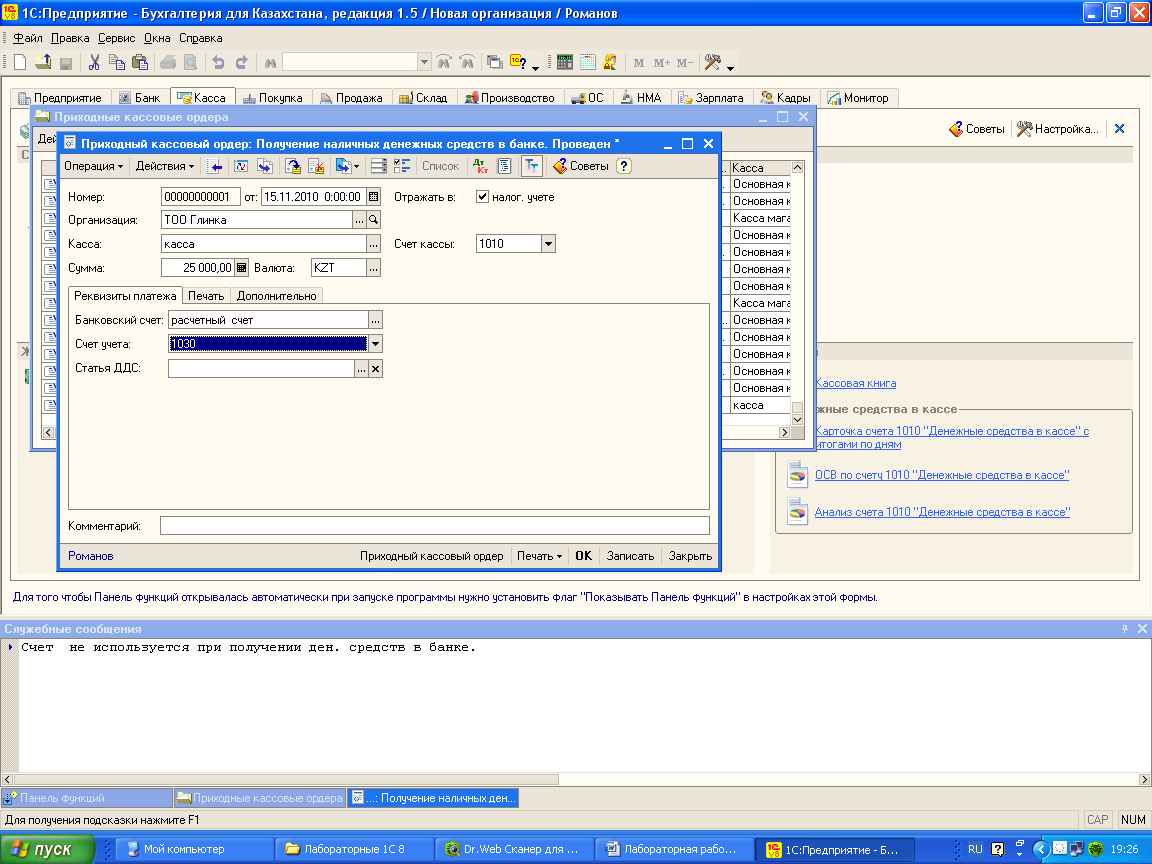Click the Re-post document icon in order toolbar
Image resolution: width=1152 pixels, height=864 pixels.
pos(241,166)
